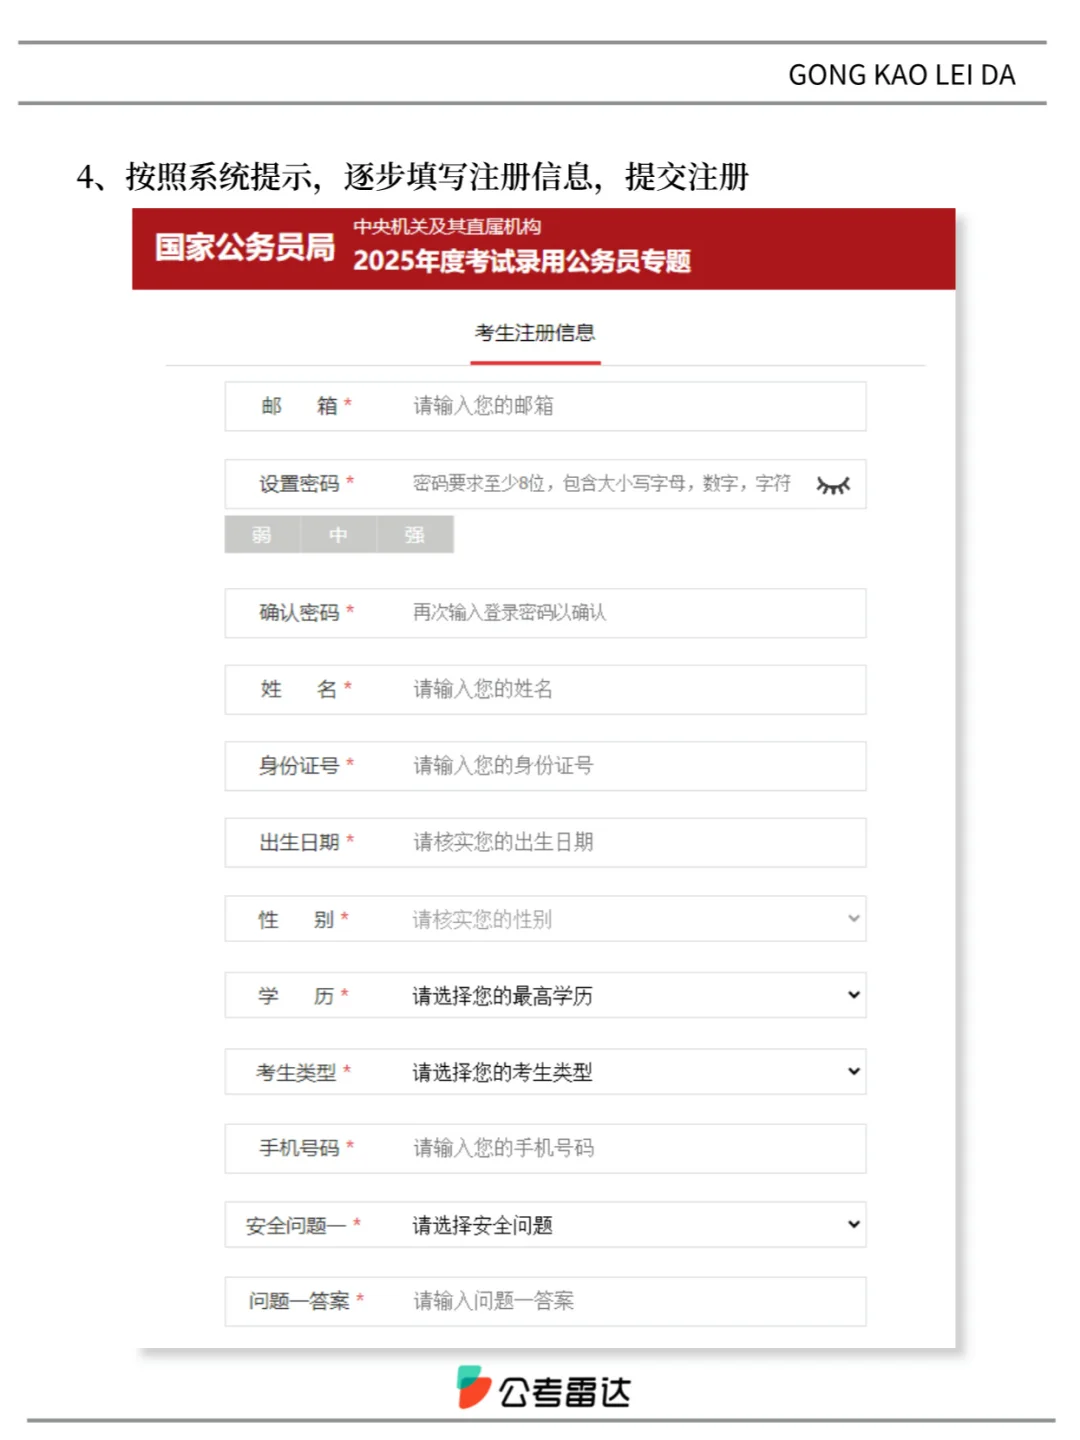This screenshot has width=1080, height=1440.
Task: Click the 手机号码 phone number field
Action: coord(545,1149)
